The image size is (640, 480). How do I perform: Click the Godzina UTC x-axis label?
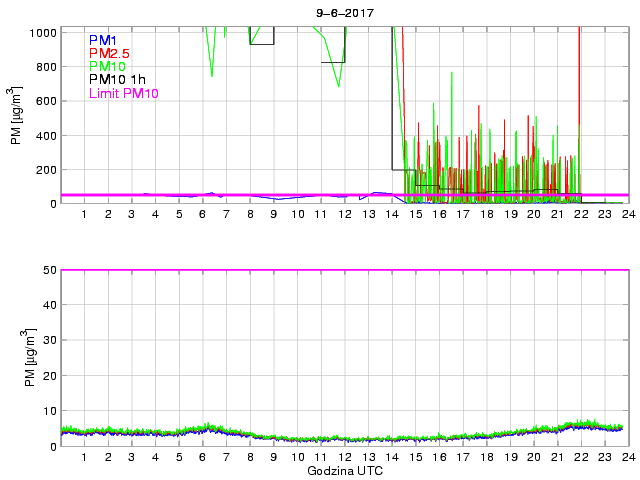pos(345,470)
